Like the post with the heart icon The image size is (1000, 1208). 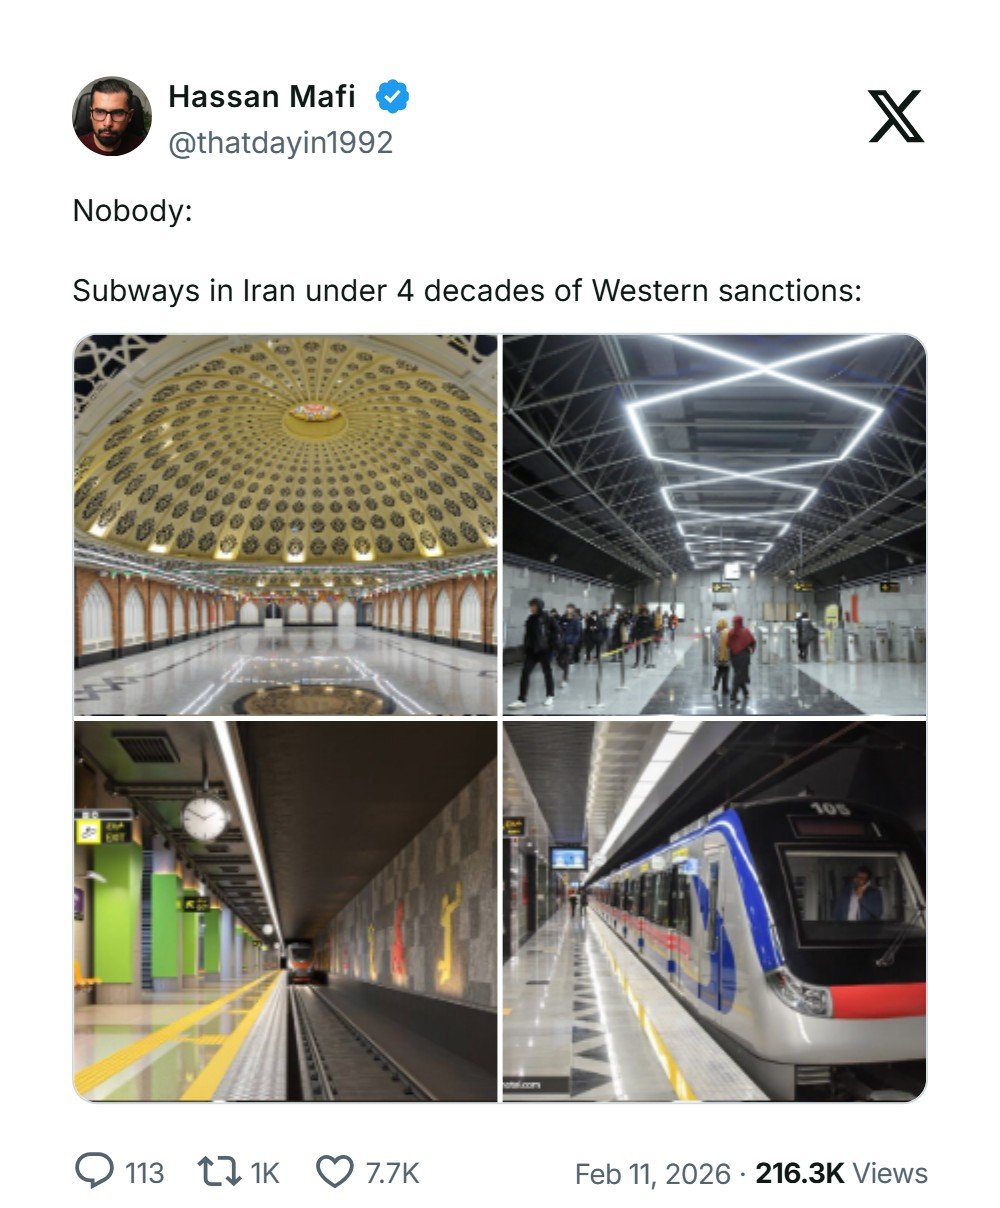[334, 1171]
